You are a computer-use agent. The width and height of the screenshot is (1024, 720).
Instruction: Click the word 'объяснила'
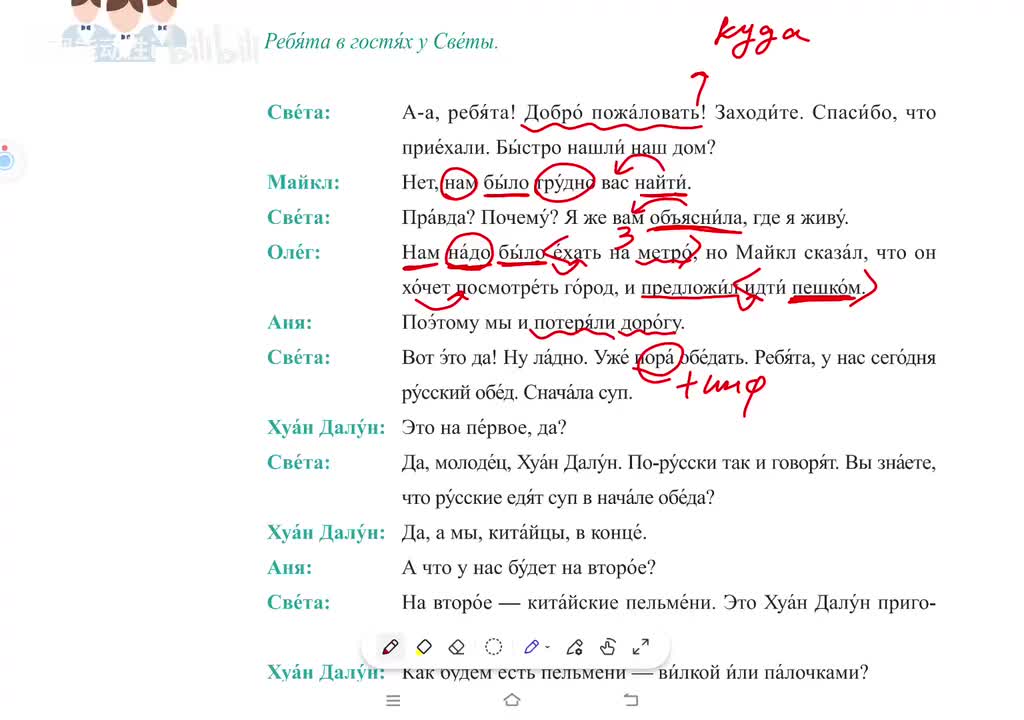pos(696,218)
